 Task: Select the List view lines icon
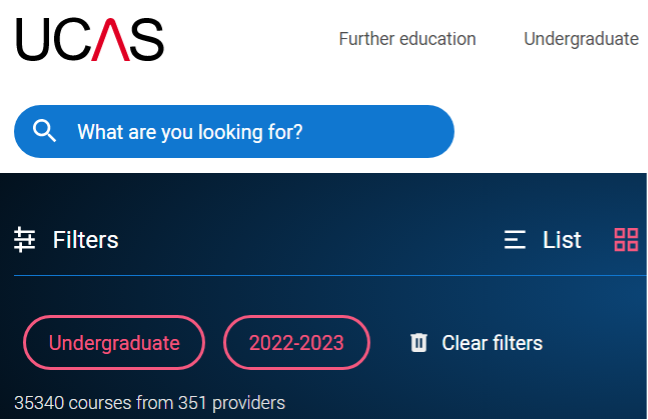coord(515,240)
